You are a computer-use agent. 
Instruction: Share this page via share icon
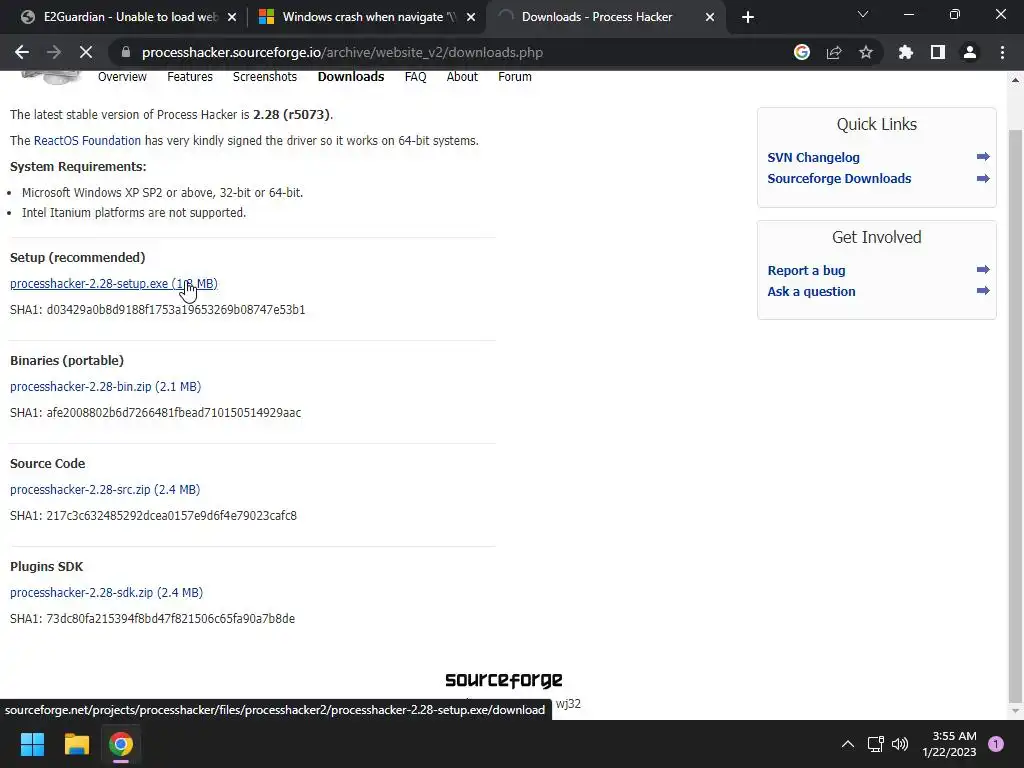pos(834,52)
